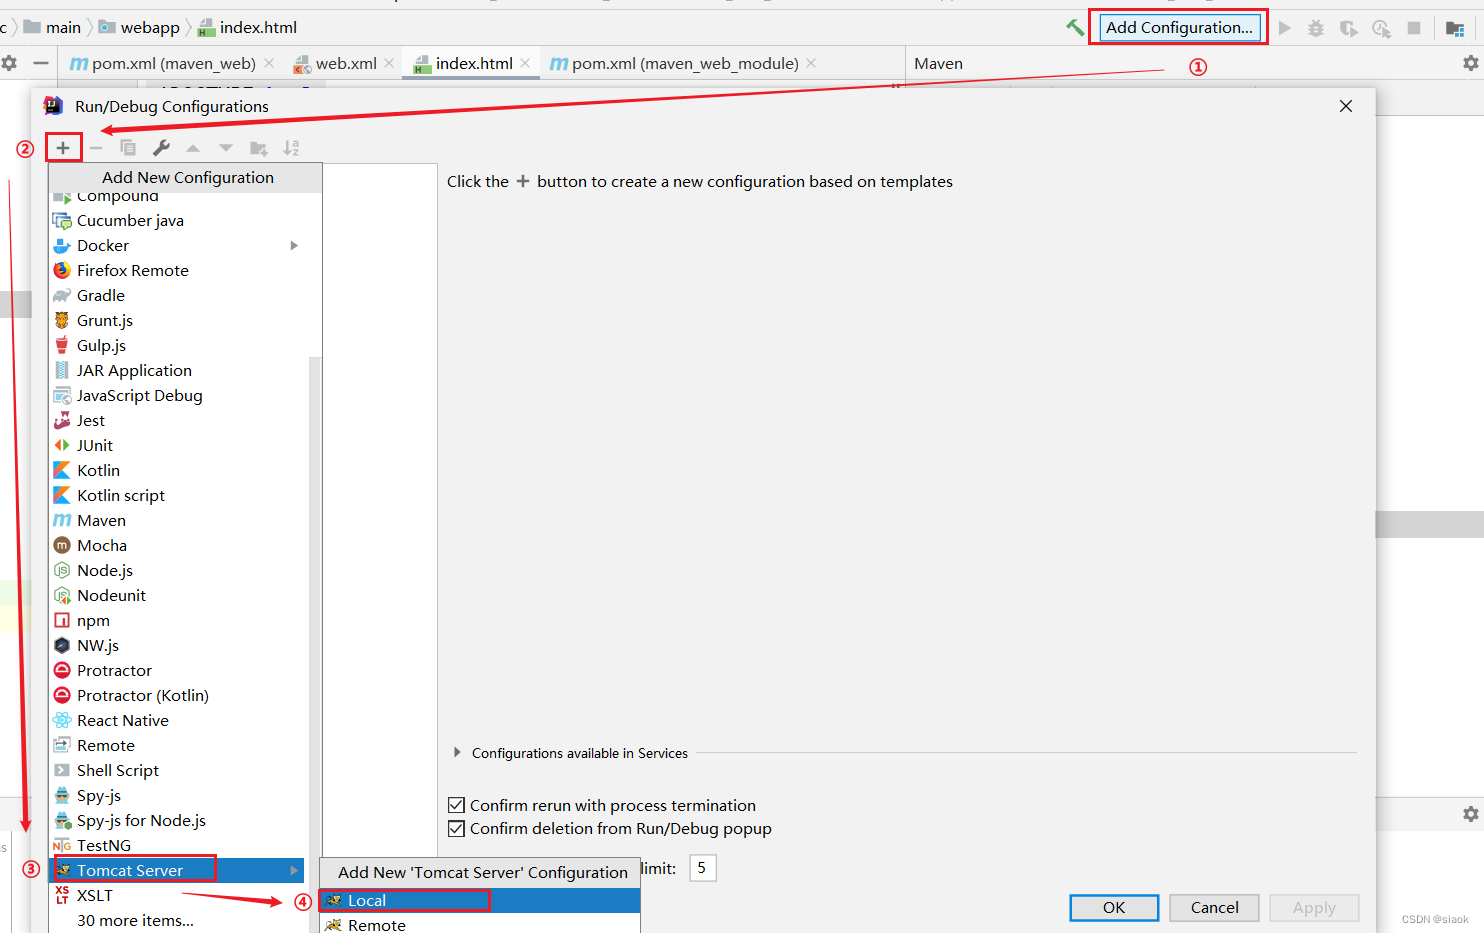
Task: Click the Run with Coverage icon
Action: pos(1349,28)
